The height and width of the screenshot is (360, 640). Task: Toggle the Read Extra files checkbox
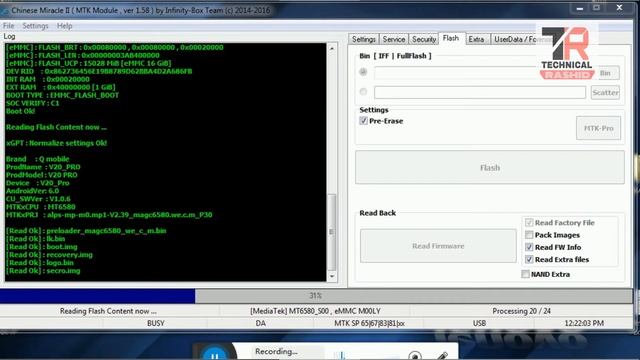click(529, 259)
